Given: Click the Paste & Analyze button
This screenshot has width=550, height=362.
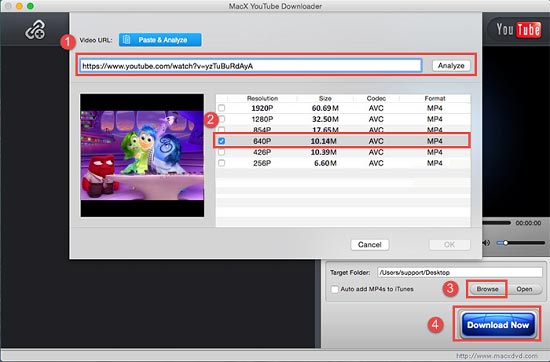Looking at the screenshot, I should pos(160,40).
